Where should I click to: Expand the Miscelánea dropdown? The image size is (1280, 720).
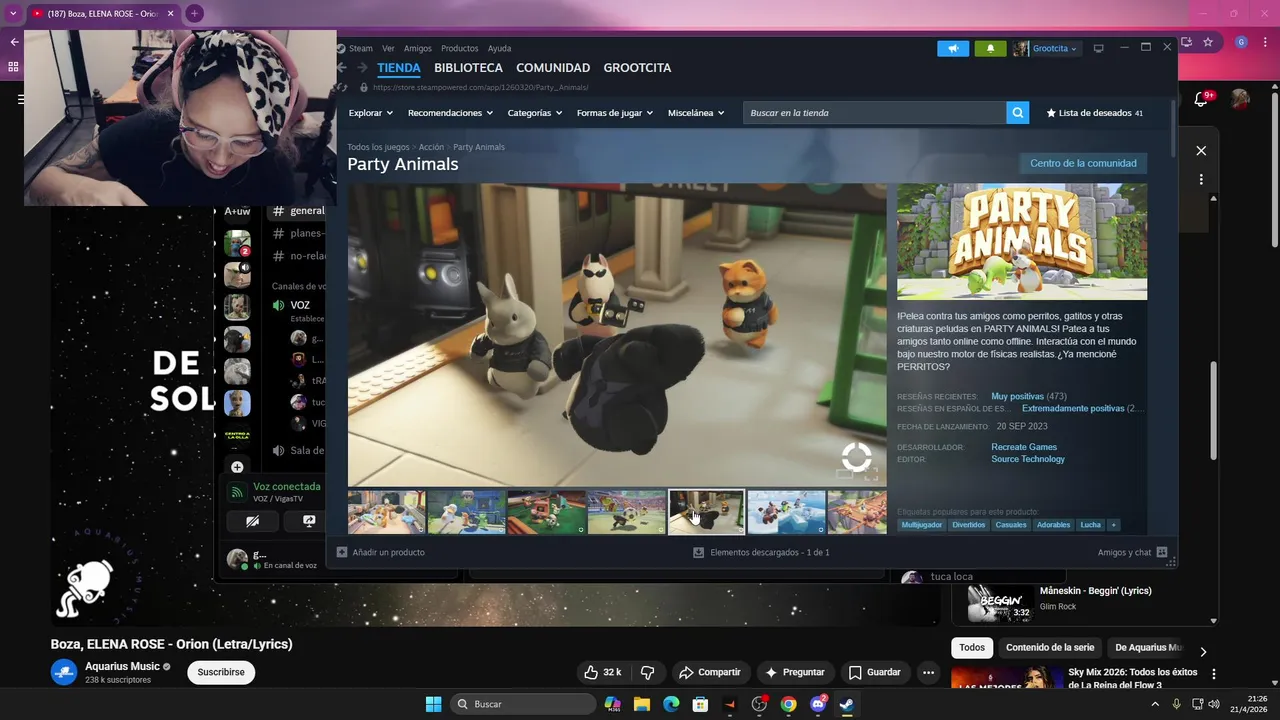pos(696,113)
